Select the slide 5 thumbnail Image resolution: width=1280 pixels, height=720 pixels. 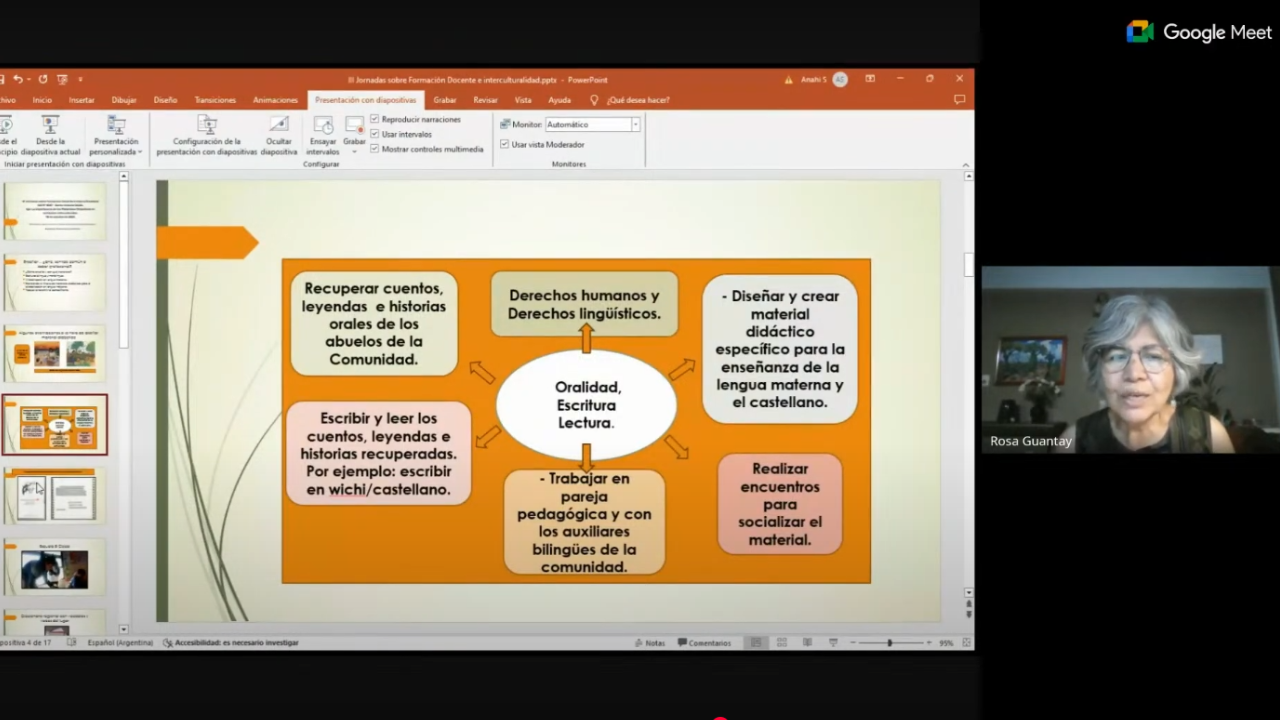(x=56, y=497)
